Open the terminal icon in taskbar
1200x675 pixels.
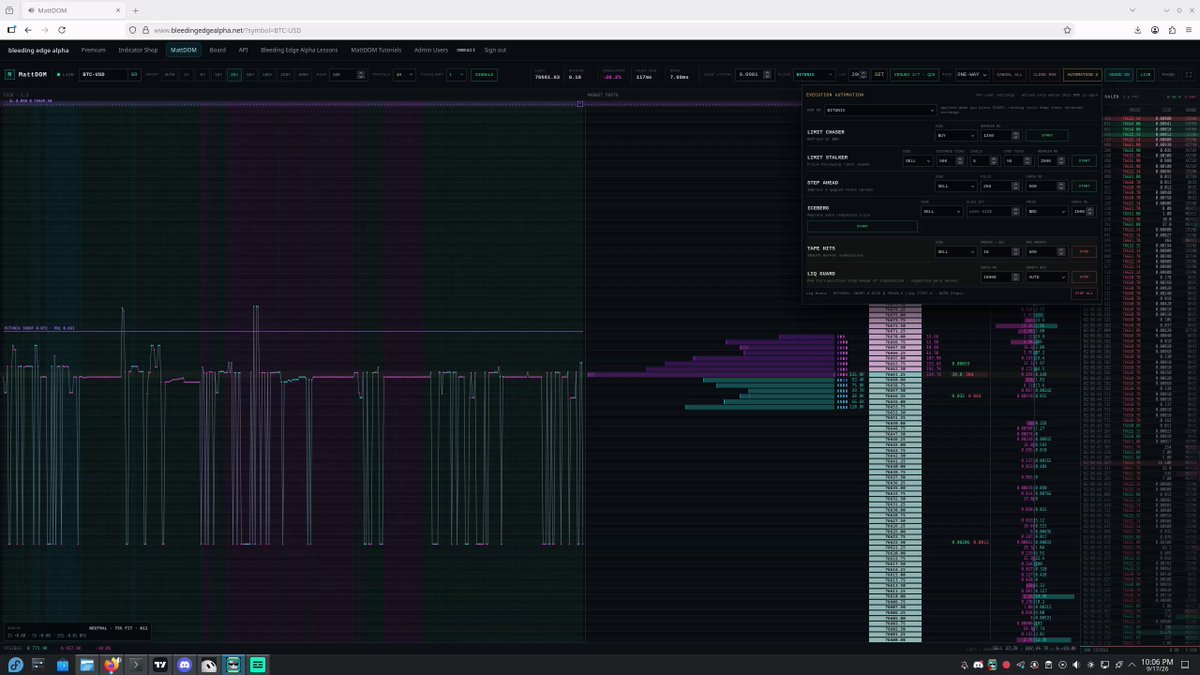pyautogui.click(x=135, y=665)
